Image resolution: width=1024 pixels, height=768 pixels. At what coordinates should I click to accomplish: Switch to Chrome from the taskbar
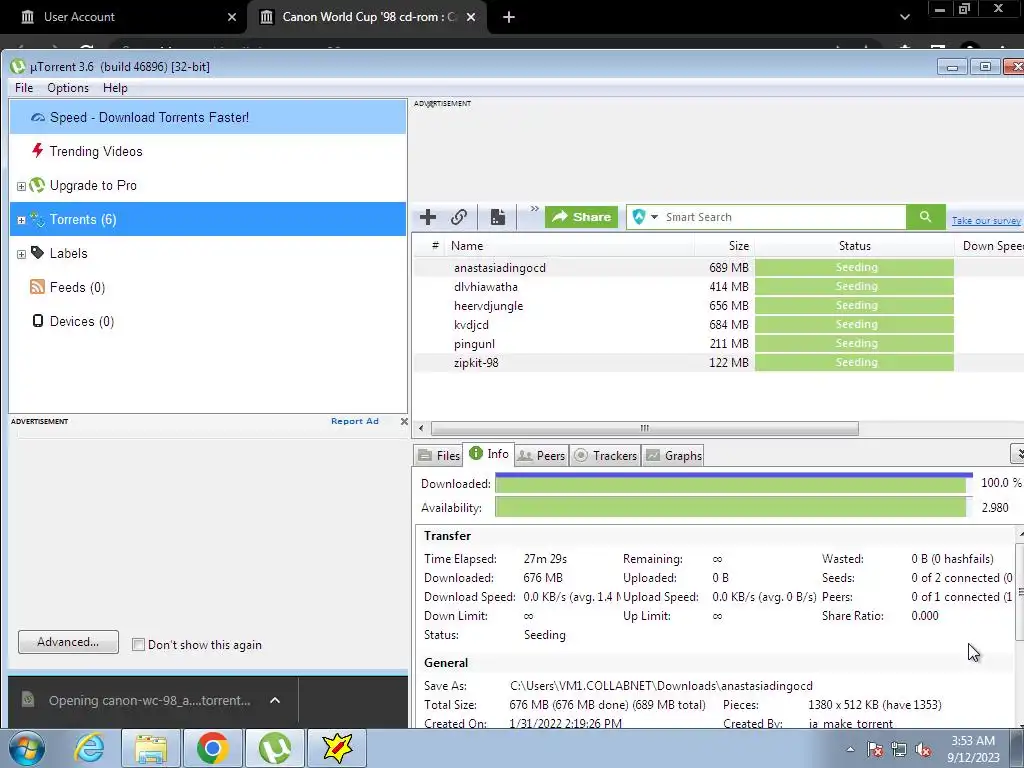(212, 748)
